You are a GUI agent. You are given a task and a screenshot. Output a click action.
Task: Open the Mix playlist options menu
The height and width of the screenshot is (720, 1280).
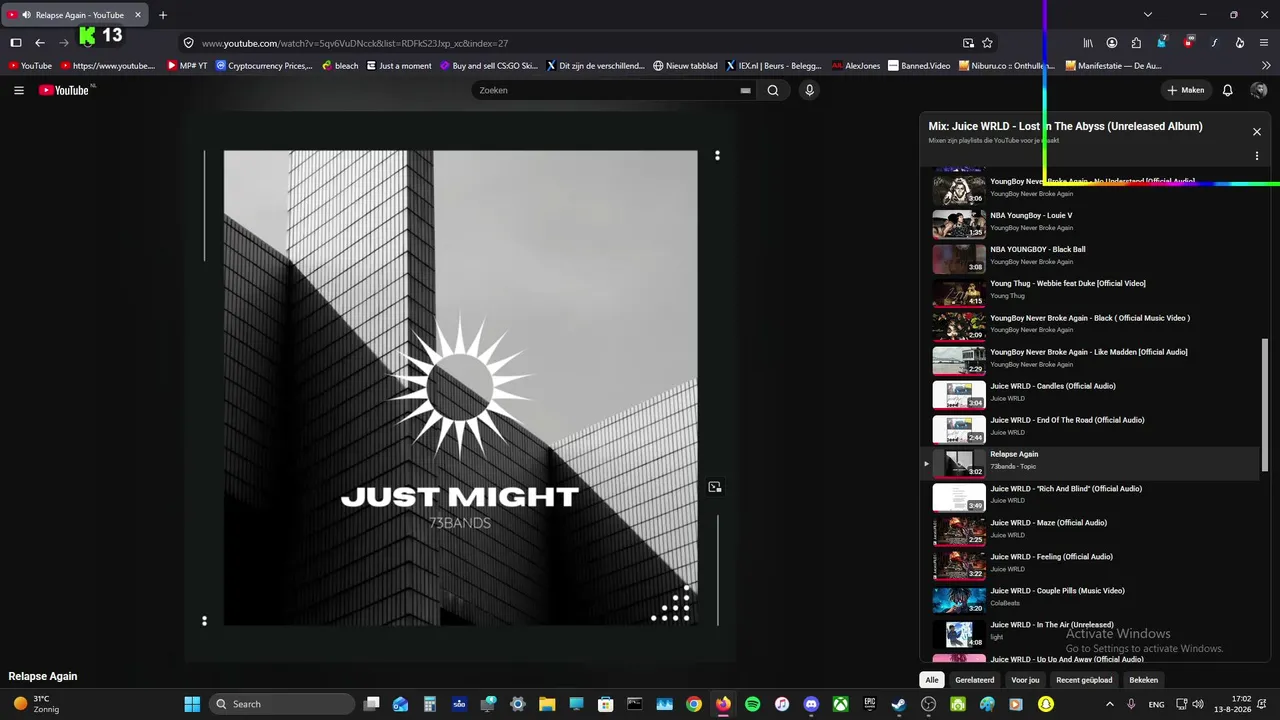[x=1257, y=156]
